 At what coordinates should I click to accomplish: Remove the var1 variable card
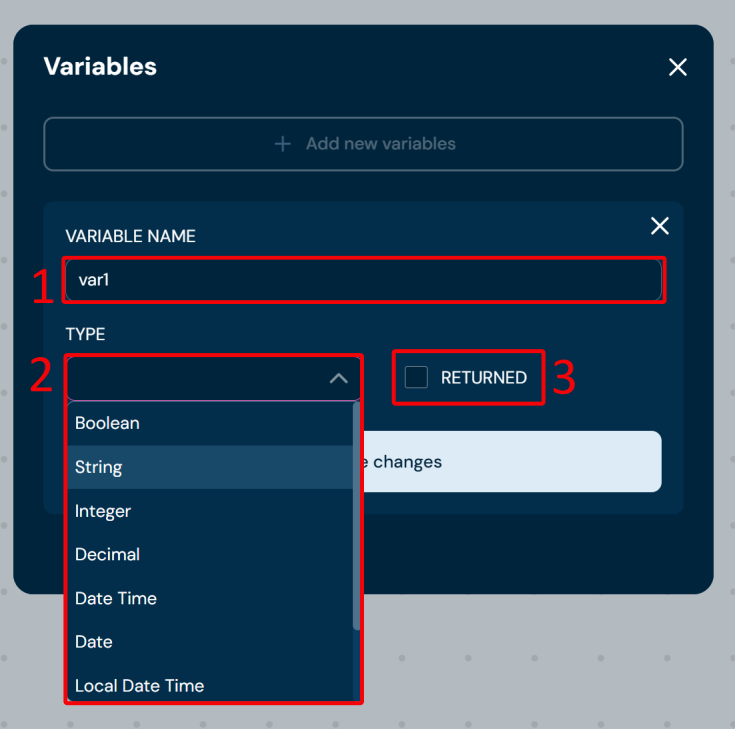[659, 226]
